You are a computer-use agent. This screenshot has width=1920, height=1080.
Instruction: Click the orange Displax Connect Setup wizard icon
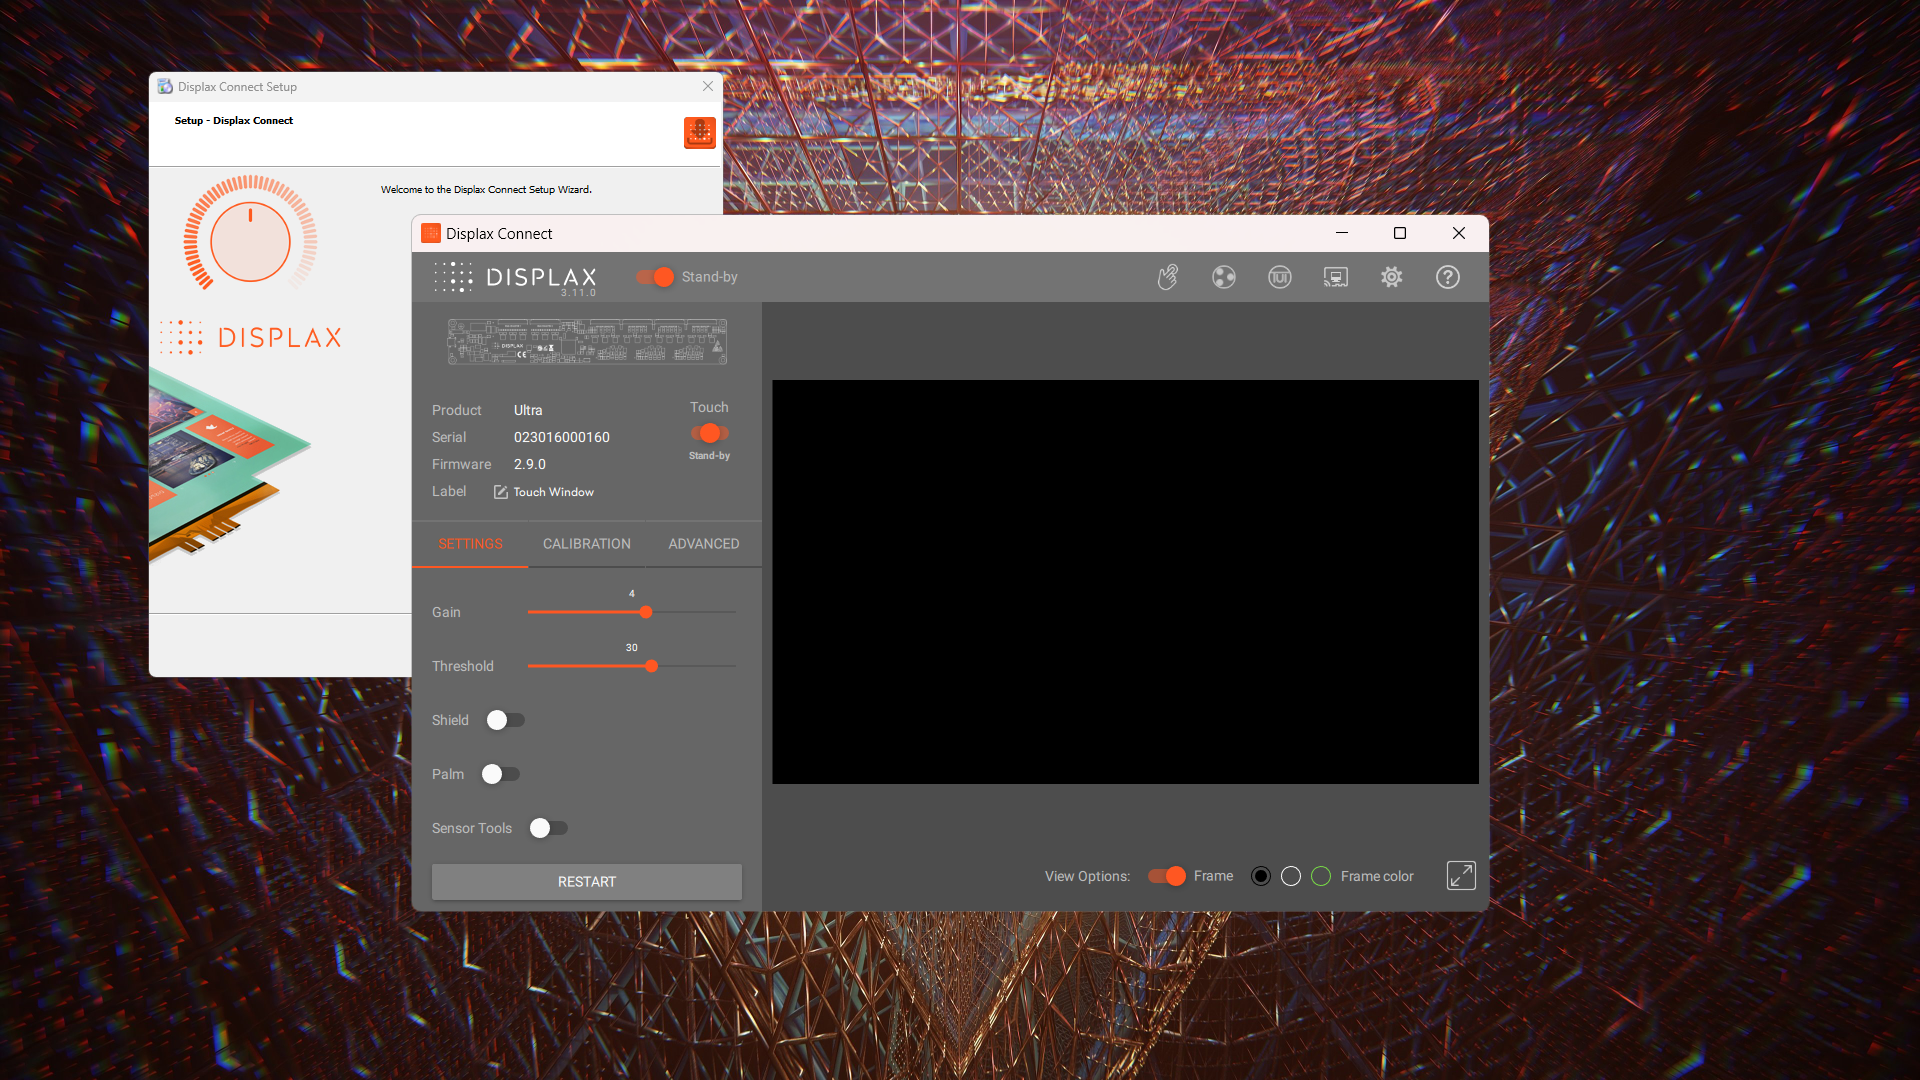pos(700,132)
